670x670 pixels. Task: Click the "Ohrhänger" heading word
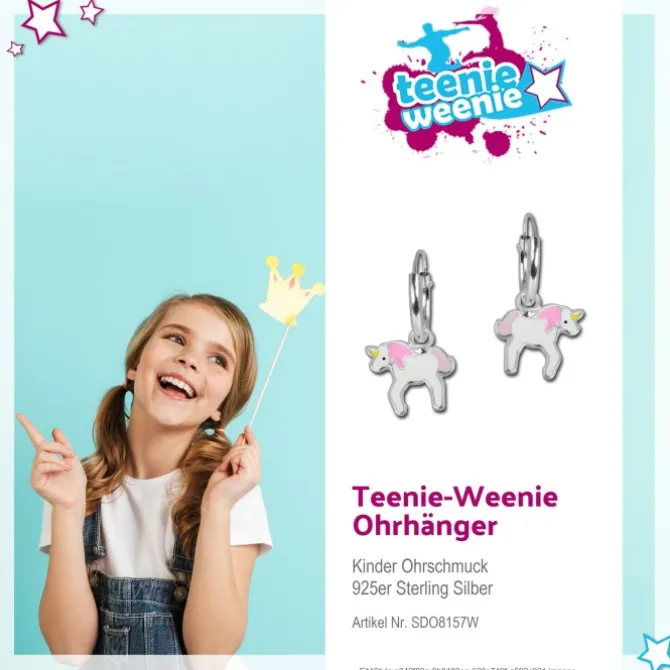(x=425, y=526)
